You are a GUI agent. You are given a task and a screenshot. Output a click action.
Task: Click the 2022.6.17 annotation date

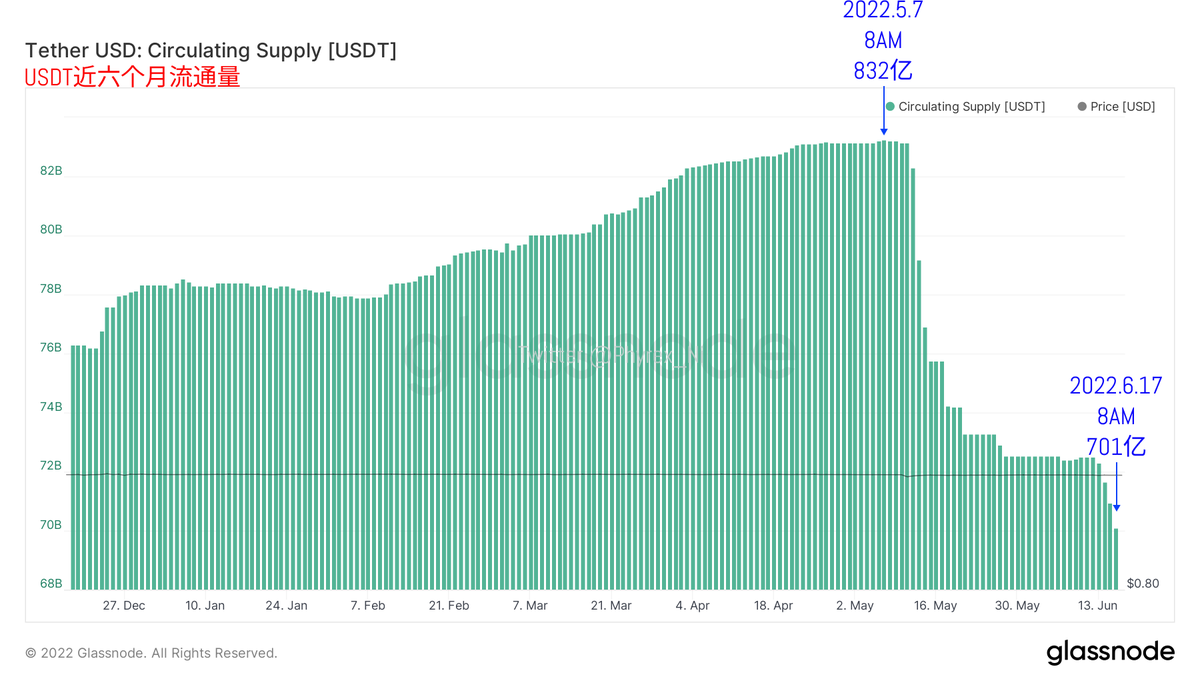pyautogui.click(x=1116, y=385)
